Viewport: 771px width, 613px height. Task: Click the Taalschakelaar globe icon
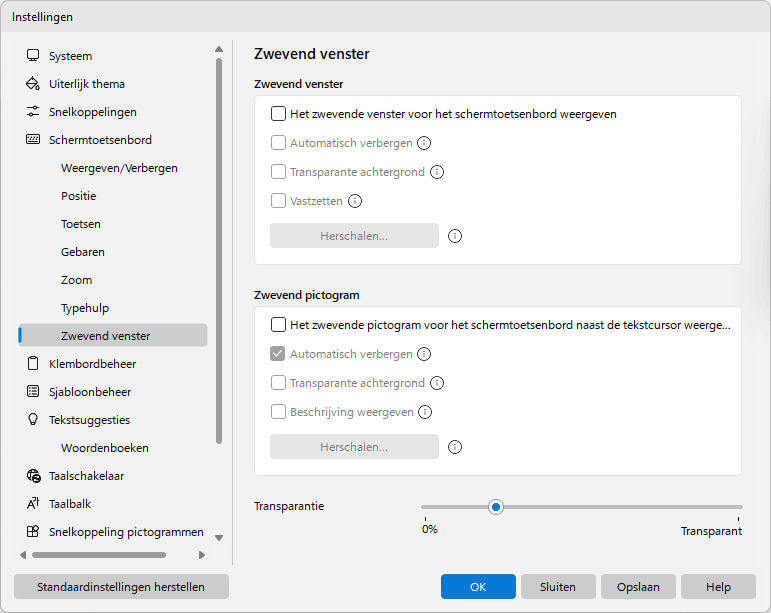tap(33, 476)
